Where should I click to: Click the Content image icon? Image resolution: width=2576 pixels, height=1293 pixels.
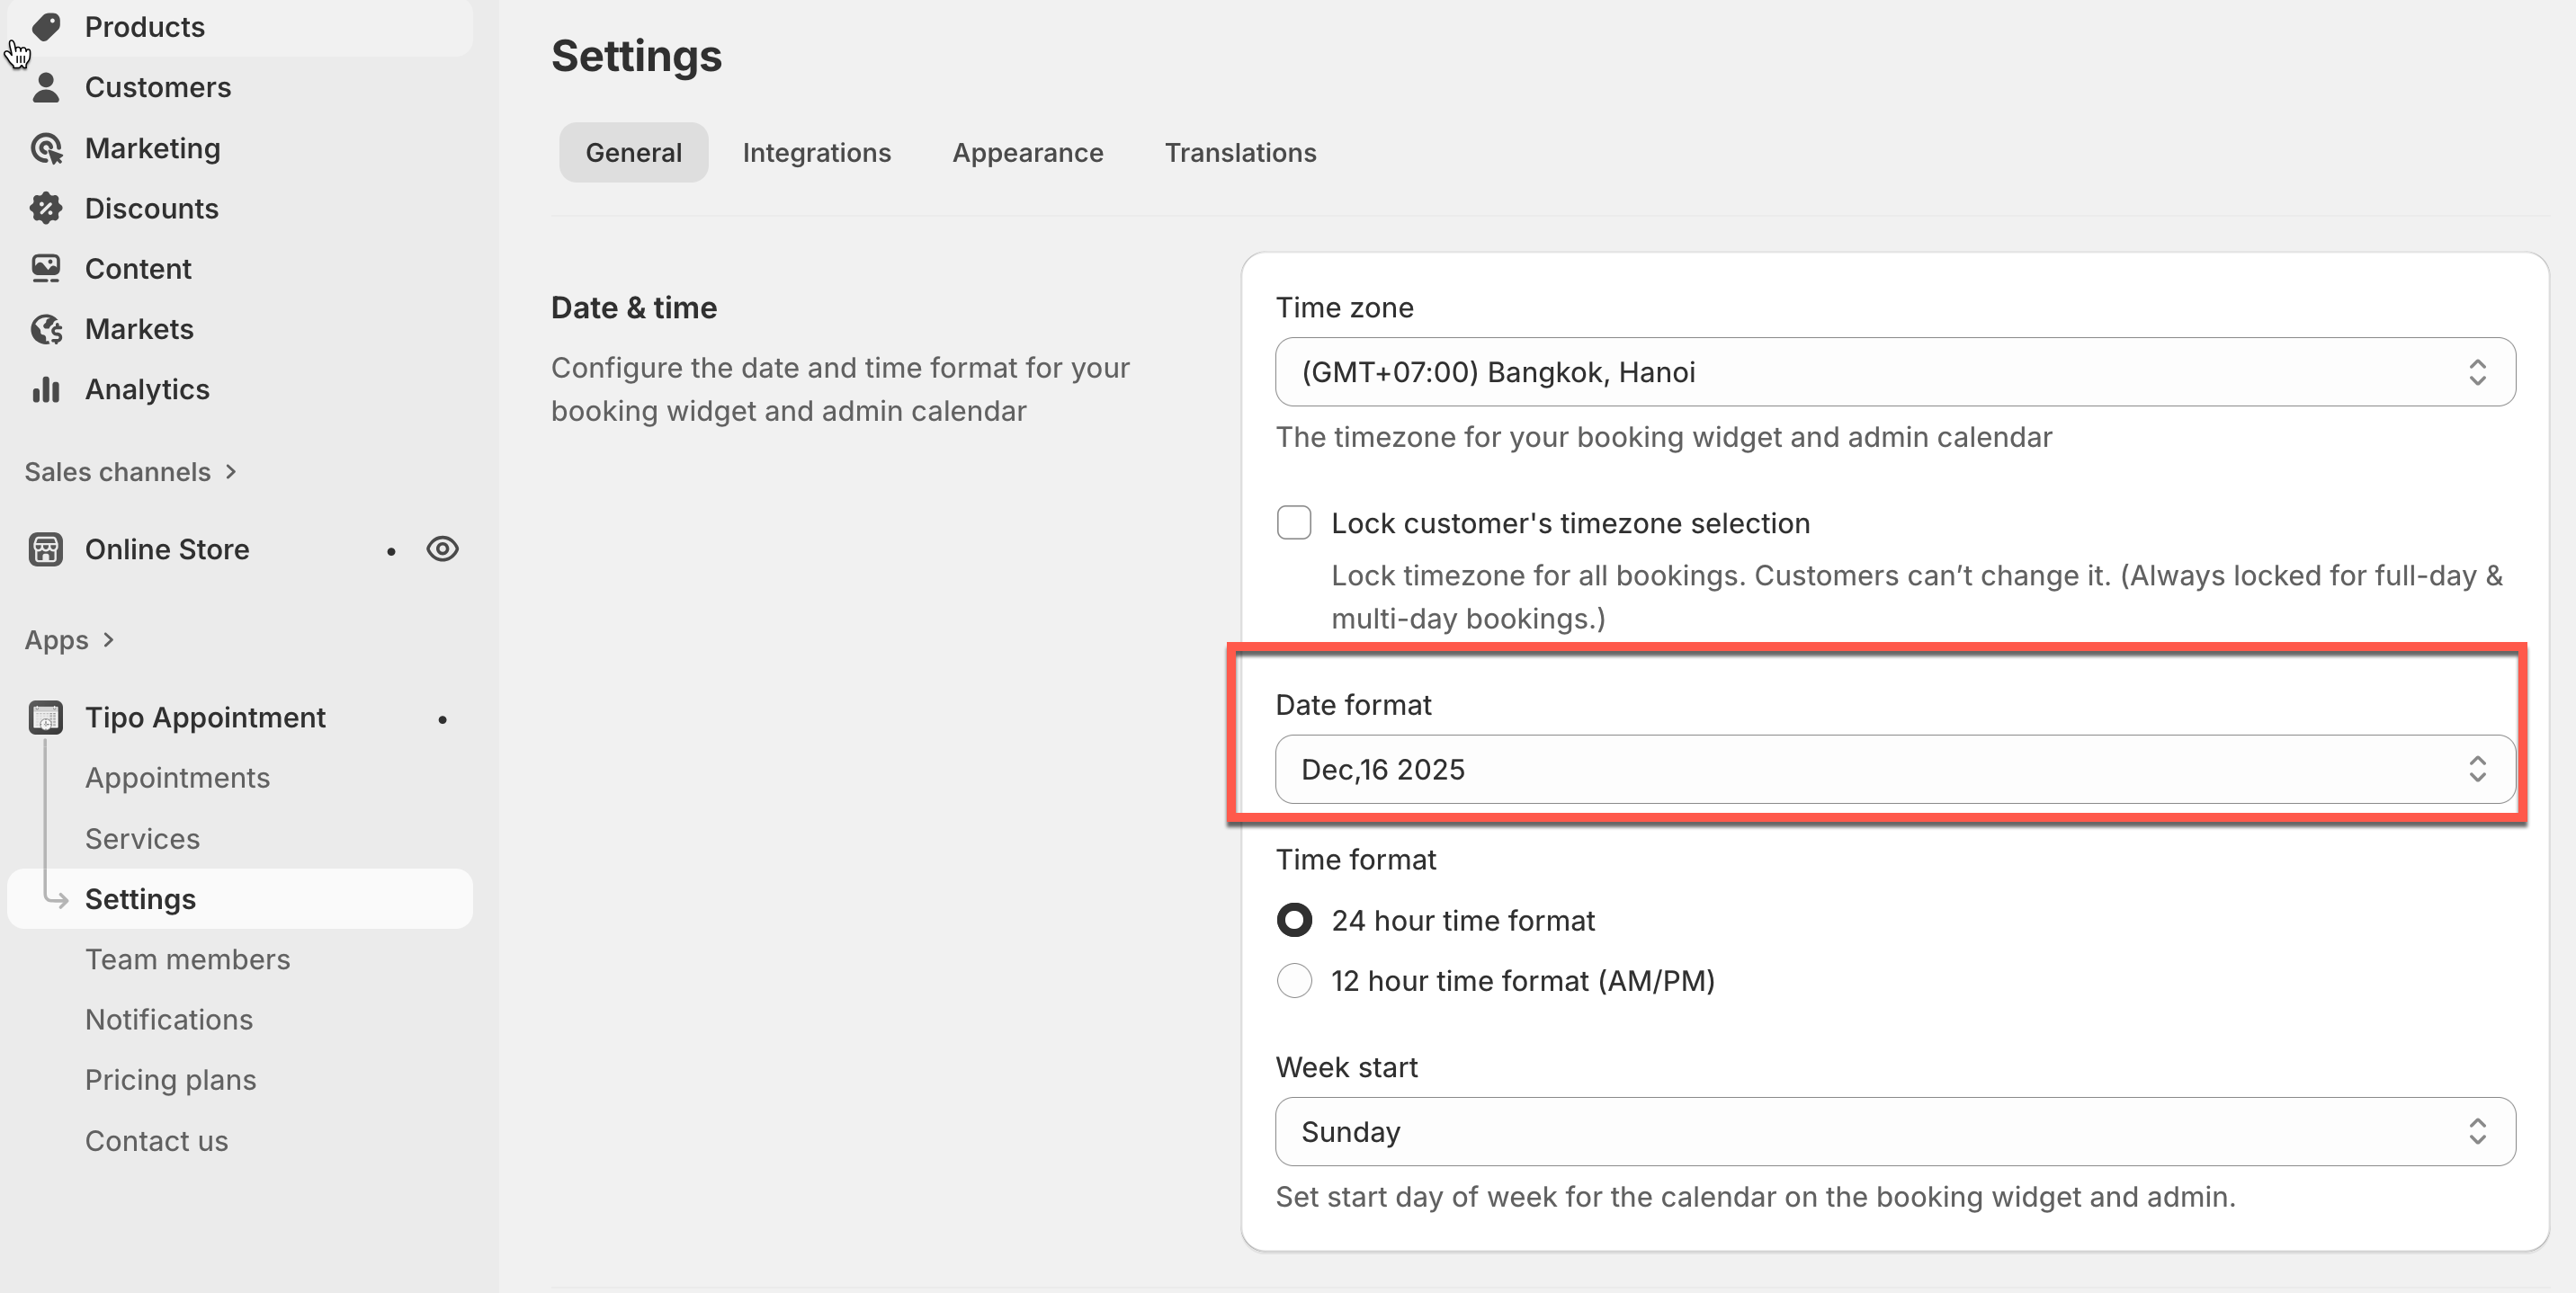46,268
